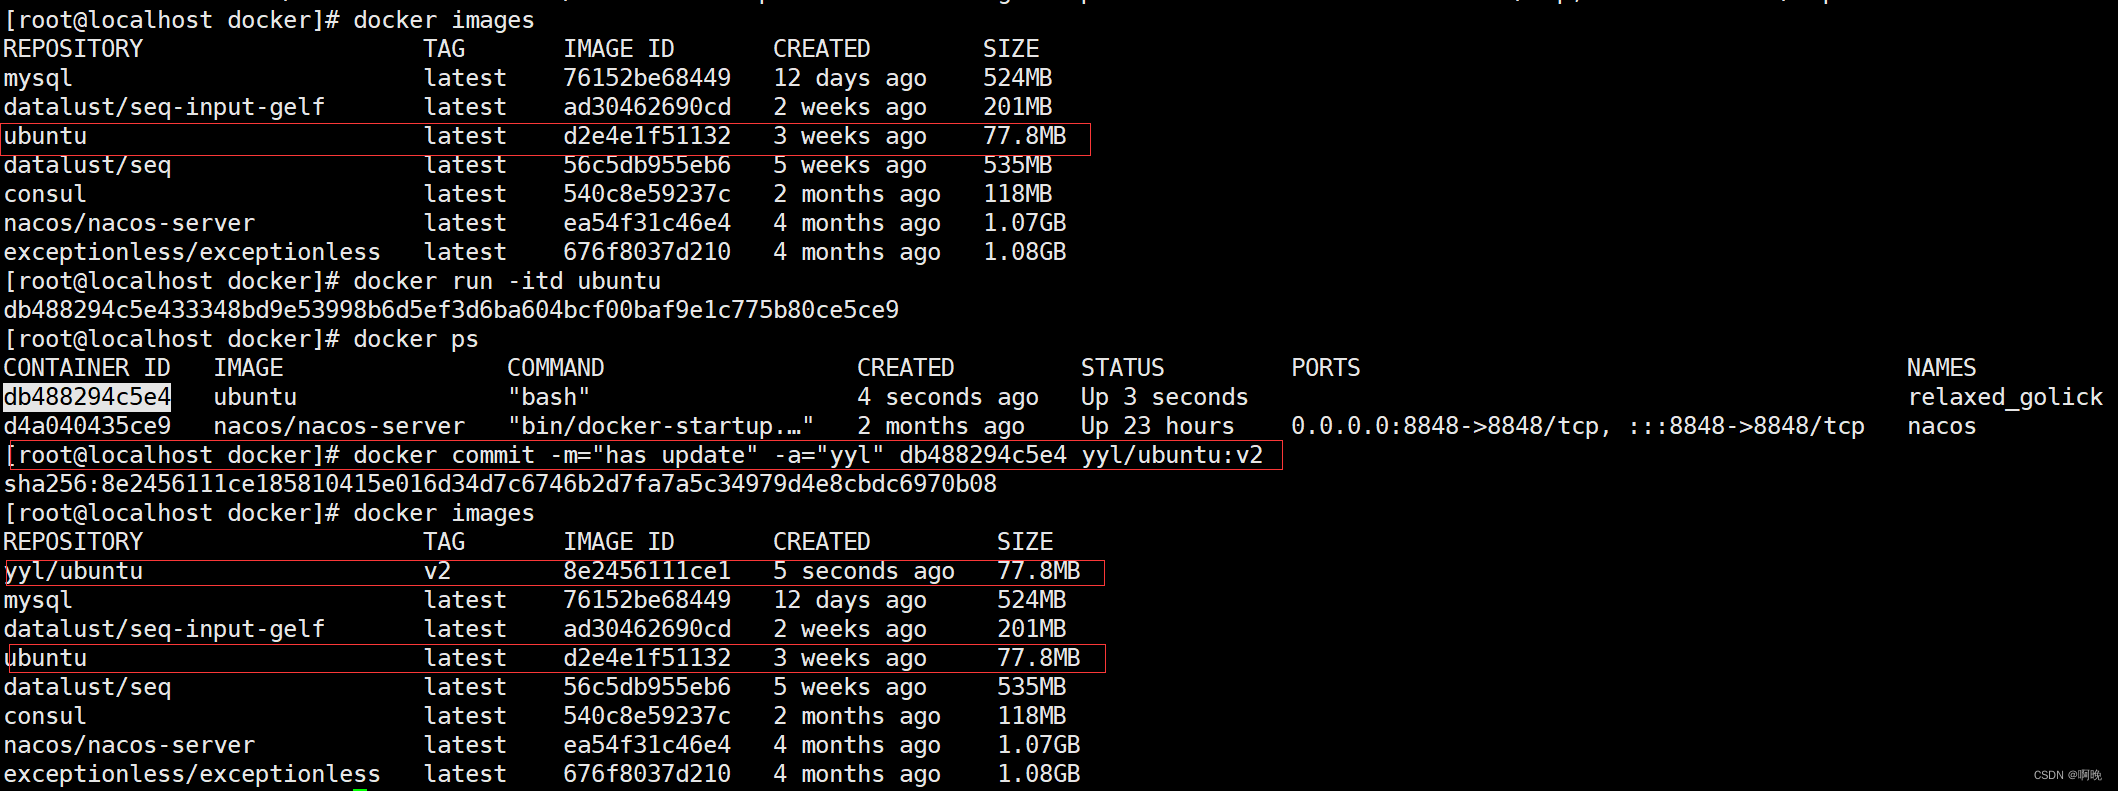Screen dimensions: 2118x791
Task: Click image ID ad30462690cd in first listing
Action: [x=647, y=107]
